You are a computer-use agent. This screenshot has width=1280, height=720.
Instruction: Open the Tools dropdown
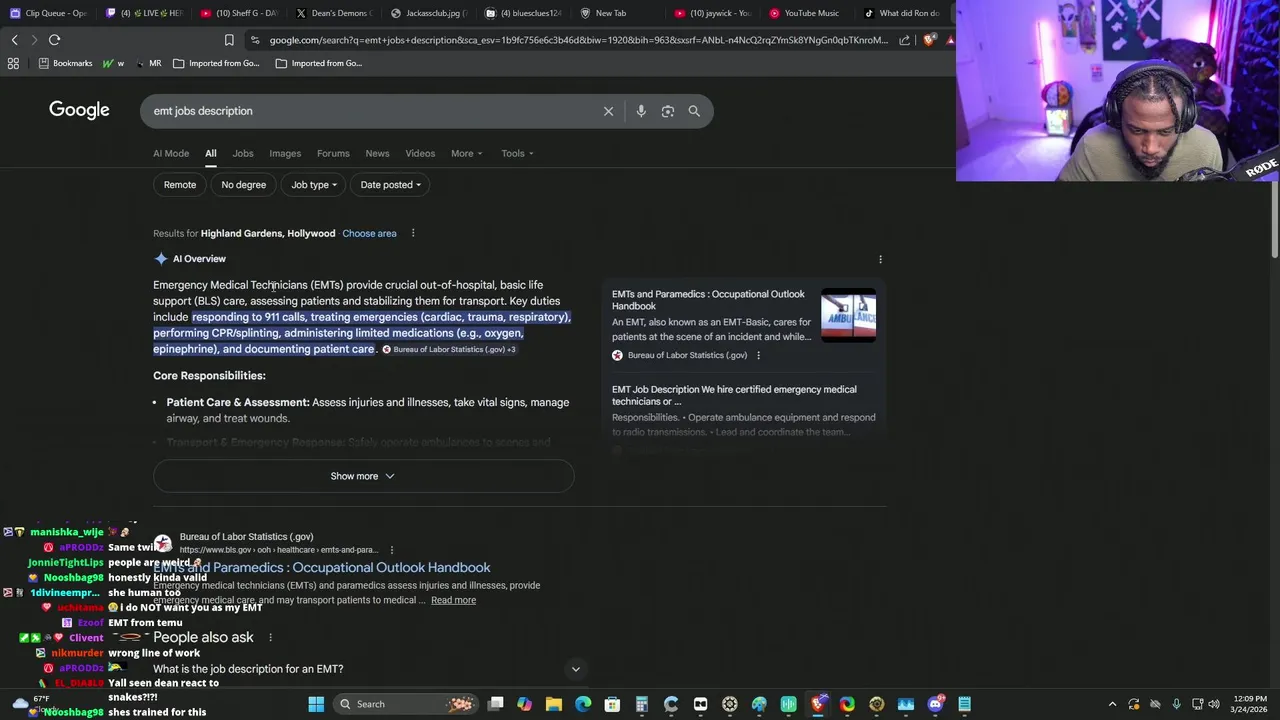pos(517,153)
